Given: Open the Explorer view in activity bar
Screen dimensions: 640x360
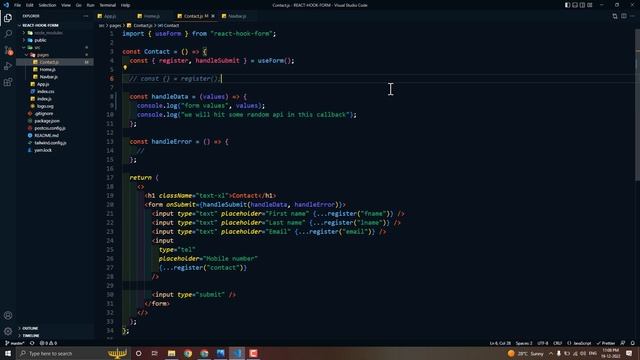Looking at the screenshot, I should 8,18.
